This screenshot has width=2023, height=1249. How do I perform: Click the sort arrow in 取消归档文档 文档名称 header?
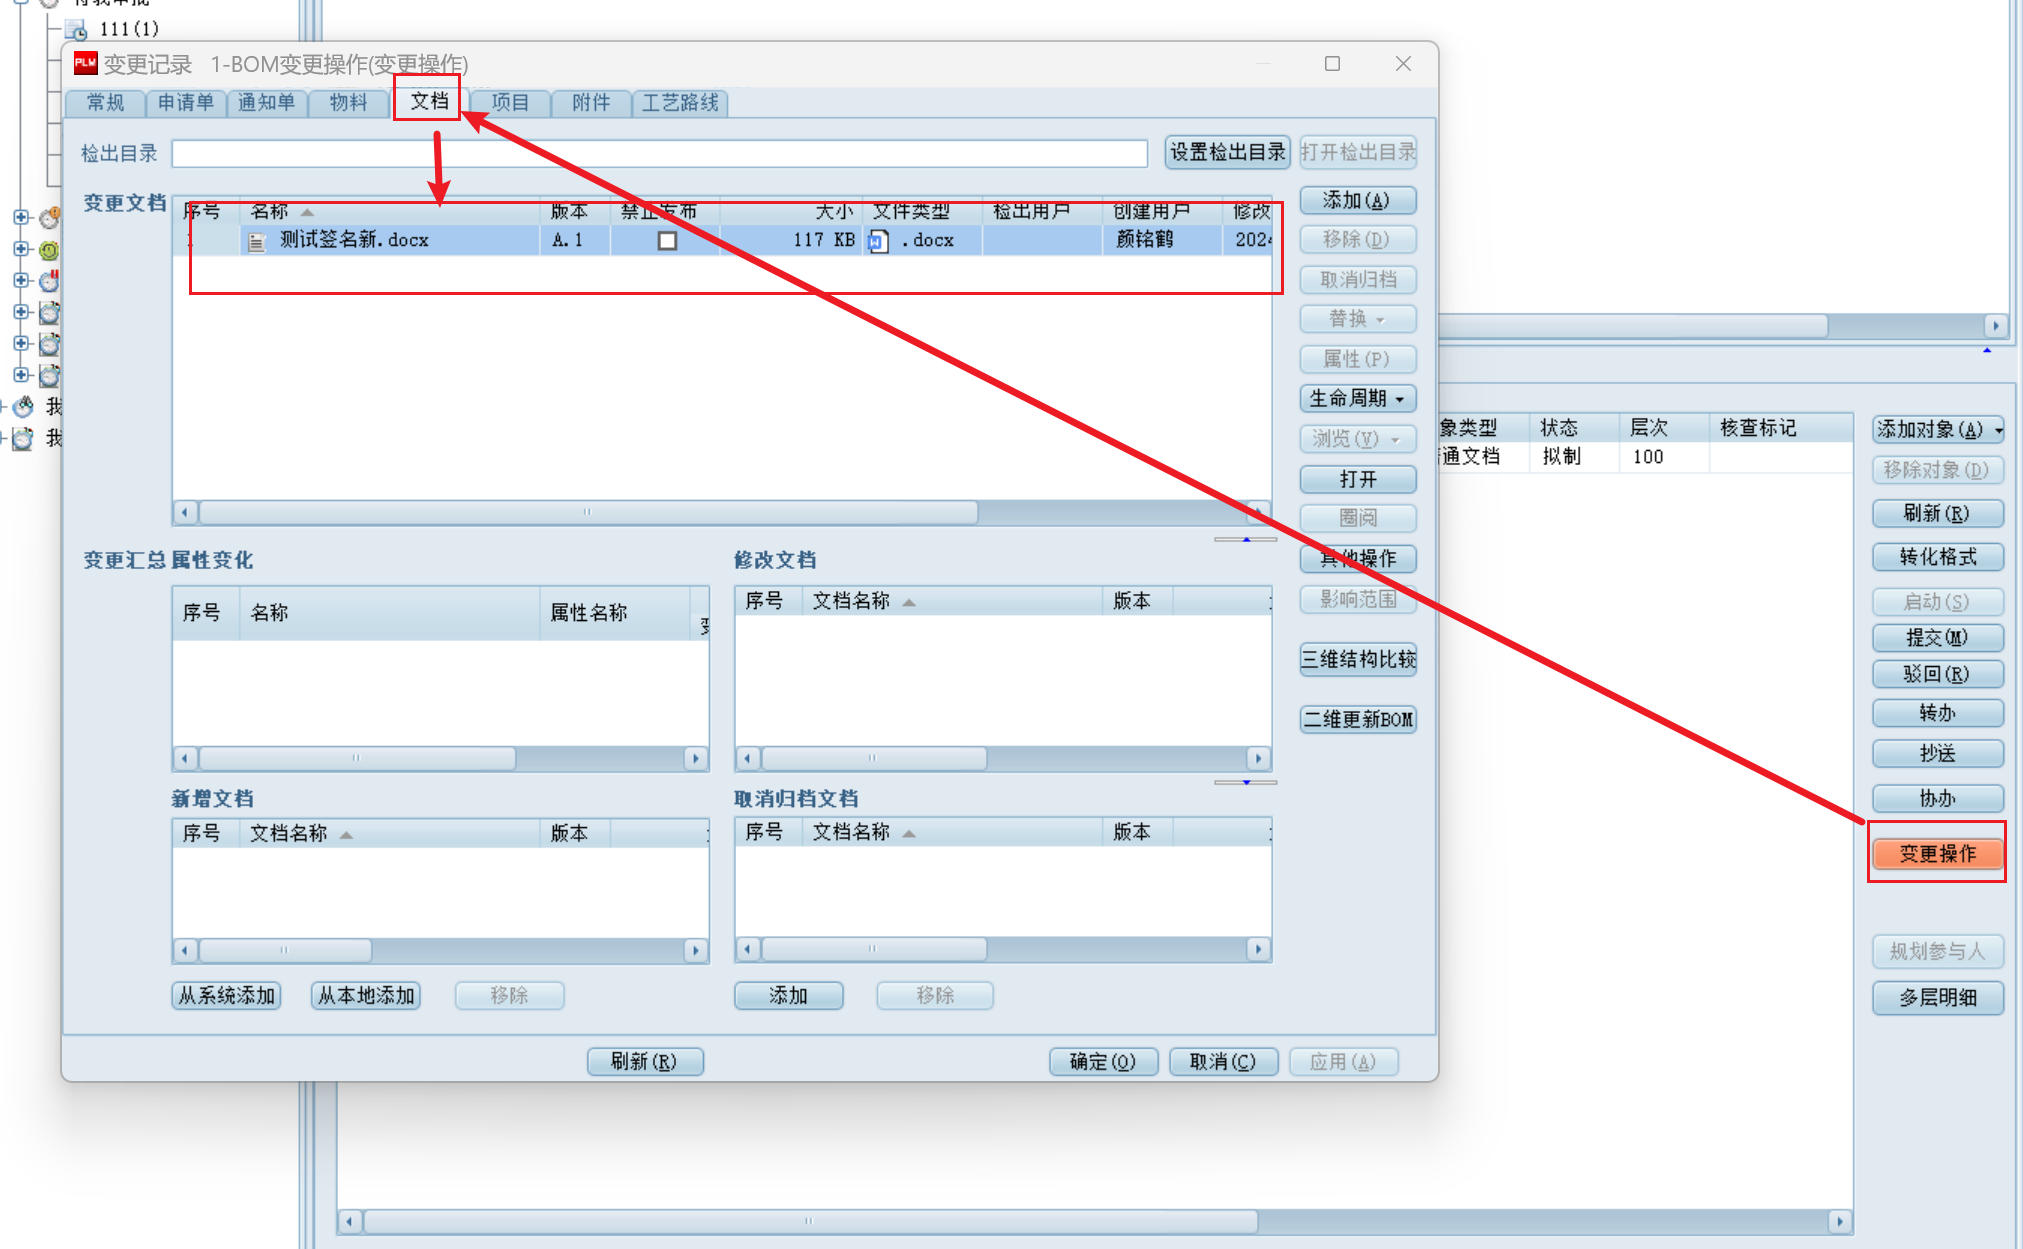[909, 833]
